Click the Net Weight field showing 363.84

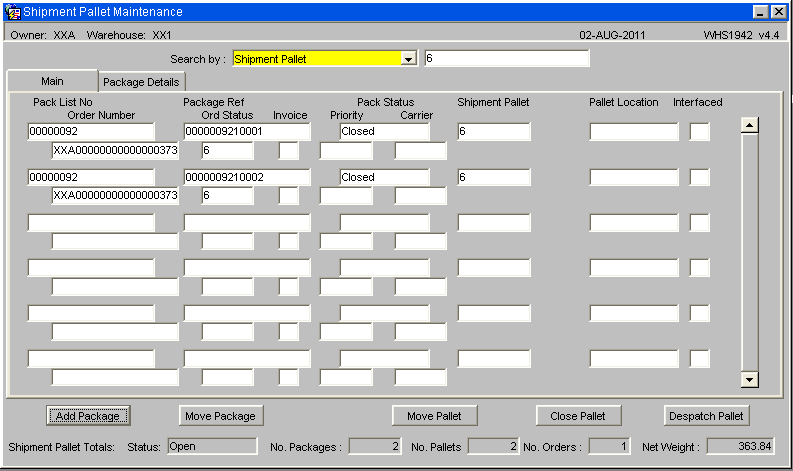click(740, 446)
